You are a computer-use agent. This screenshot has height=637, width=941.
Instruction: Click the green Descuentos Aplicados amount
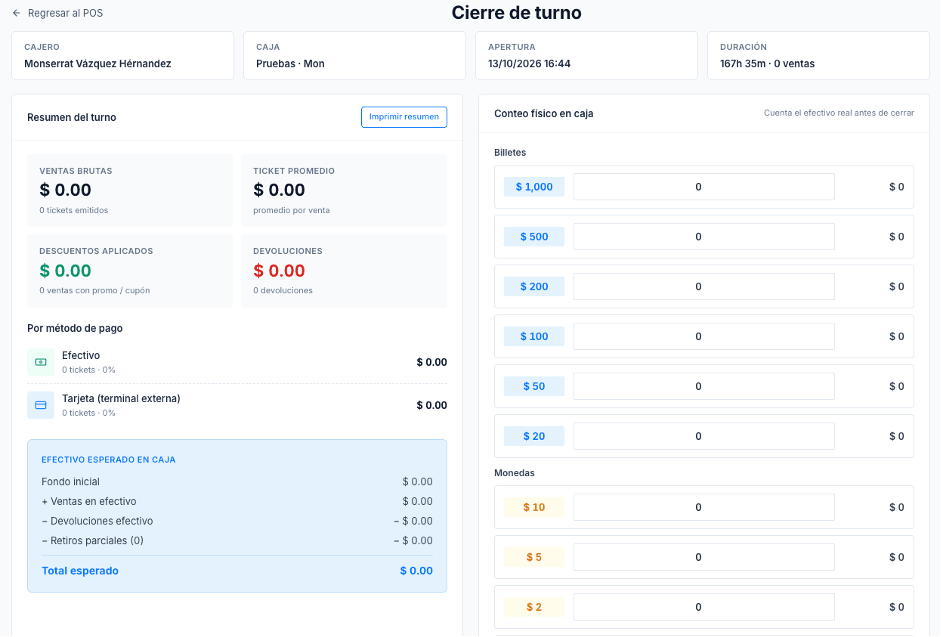pos(65,271)
